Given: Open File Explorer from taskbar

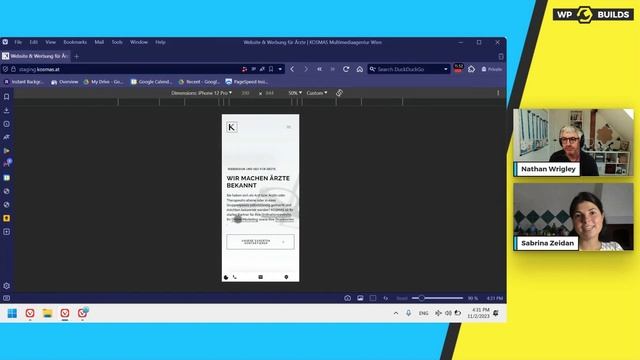Looking at the screenshot, I should (47, 313).
